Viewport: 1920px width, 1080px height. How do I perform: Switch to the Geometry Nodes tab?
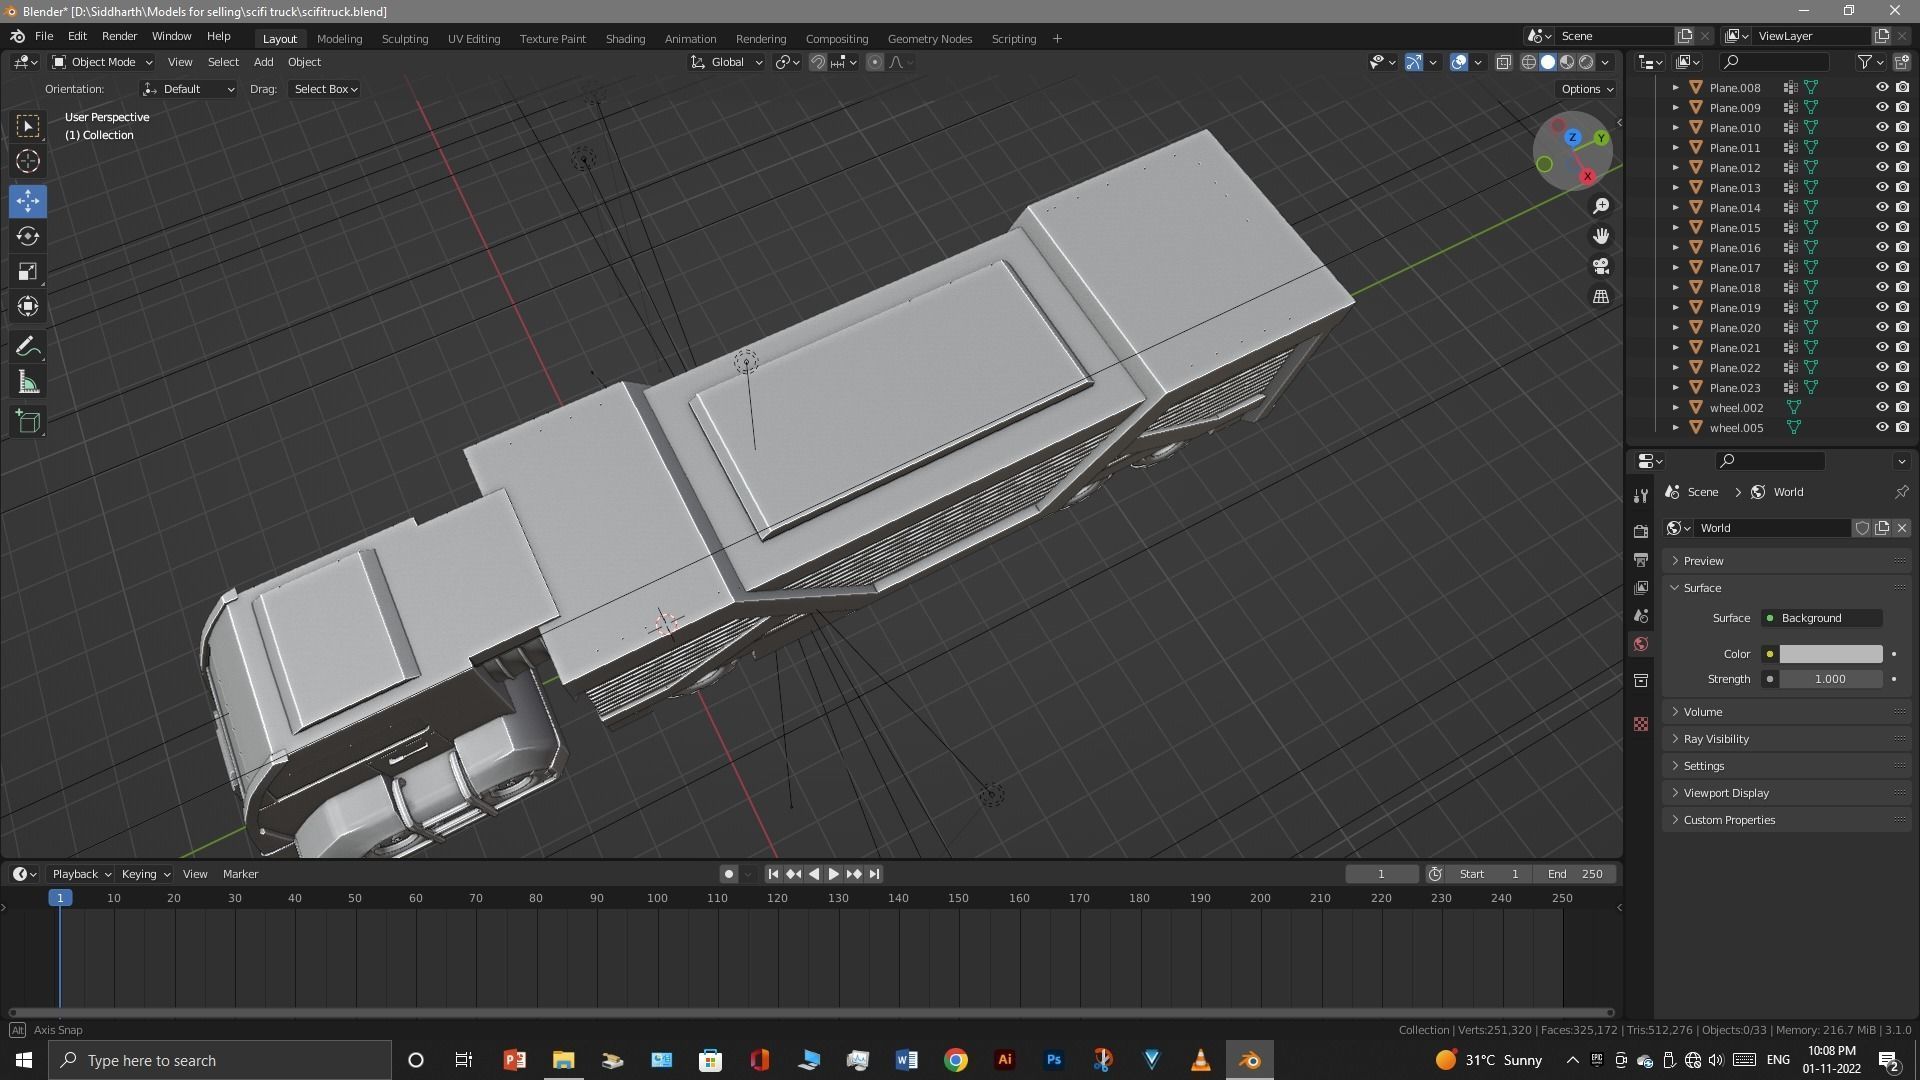[x=929, y=38]
